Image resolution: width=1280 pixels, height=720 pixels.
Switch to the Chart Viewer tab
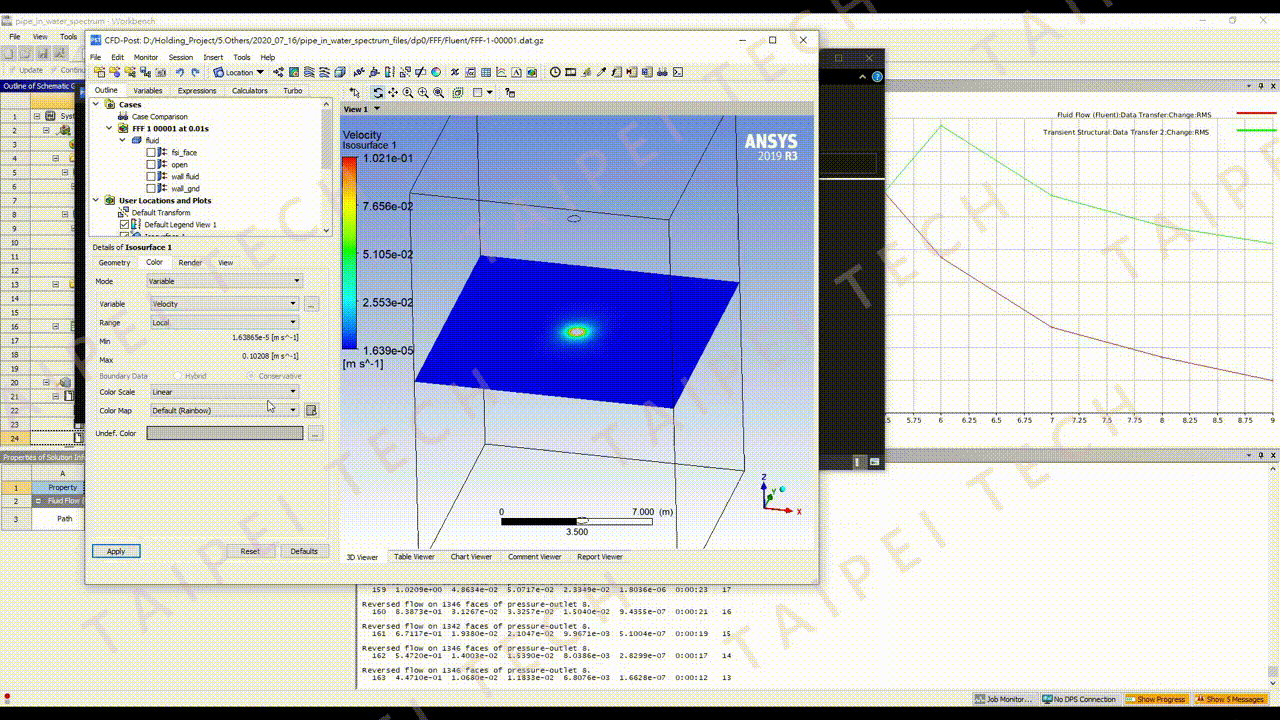pyautogui.click(x=471, y=557)
